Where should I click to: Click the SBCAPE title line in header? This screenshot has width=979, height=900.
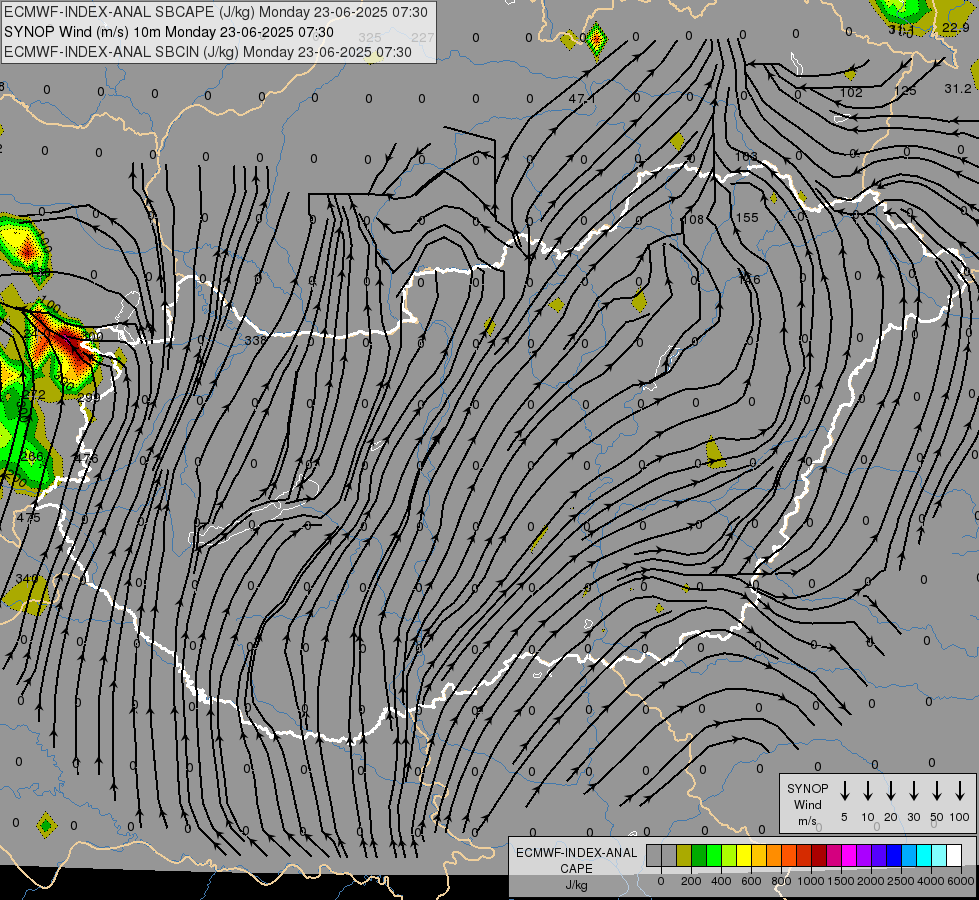(x=216, y=12)
